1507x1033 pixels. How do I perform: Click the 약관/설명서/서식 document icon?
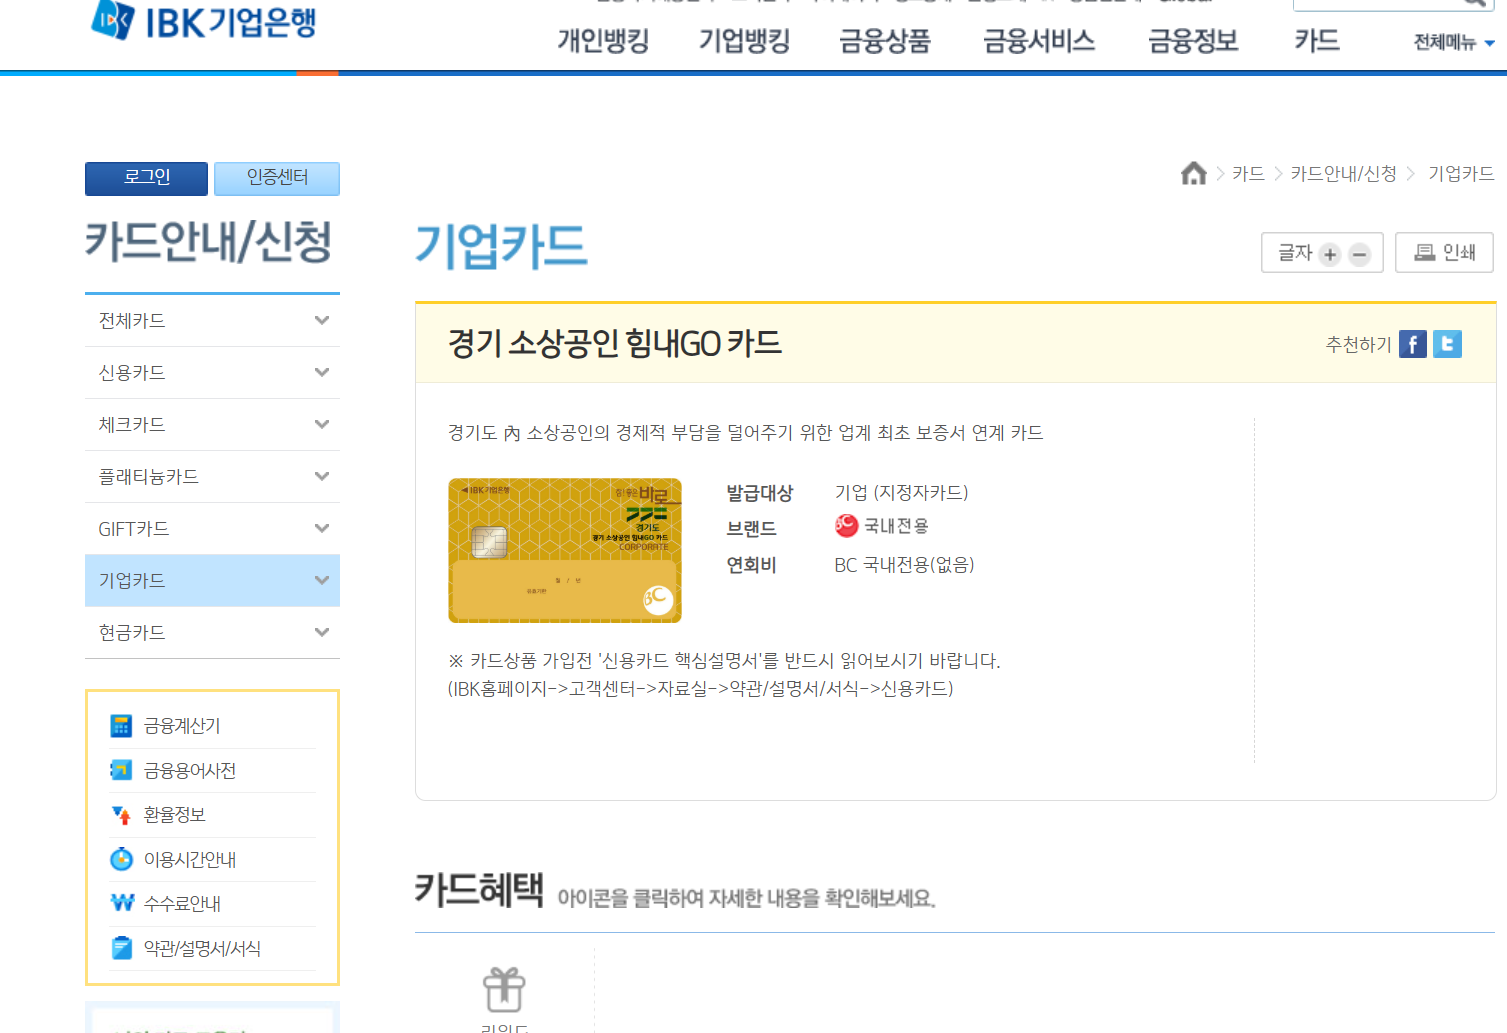[x=121, y=948]
